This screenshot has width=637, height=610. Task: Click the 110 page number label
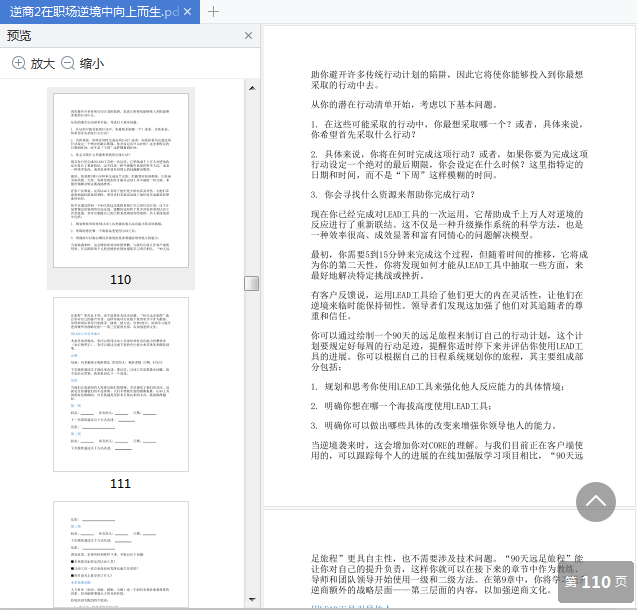point(121,279)
